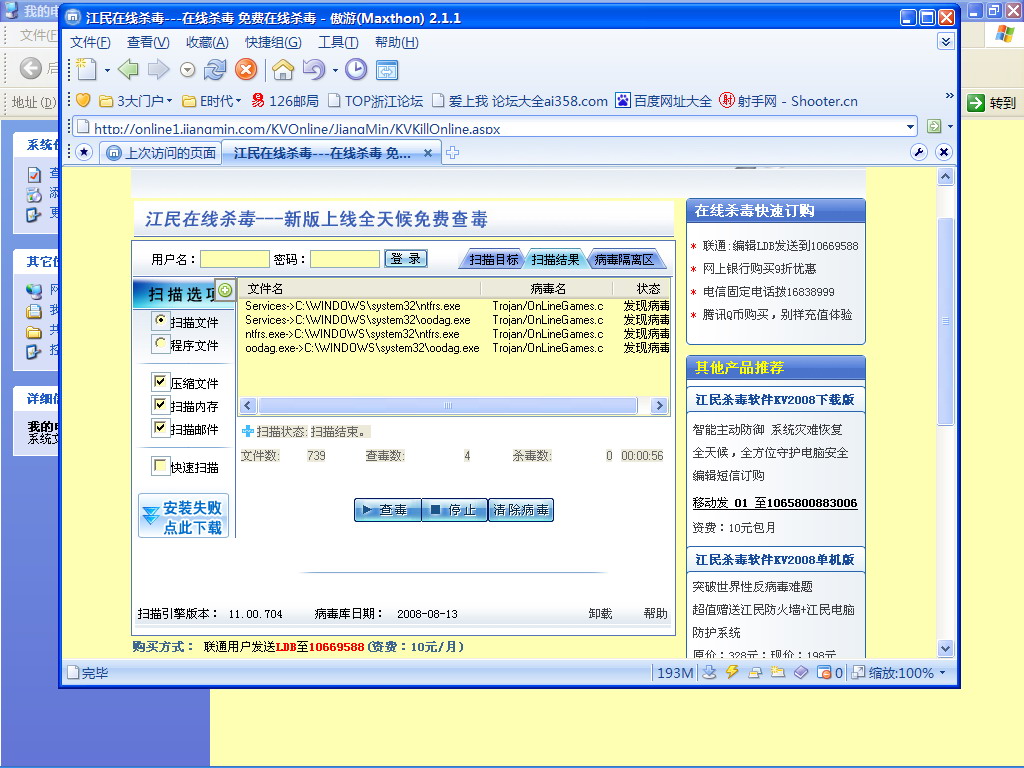Click the scan results horizontal scrollbar thumb
Screen dimensions: 1024x768
(447, 406)
